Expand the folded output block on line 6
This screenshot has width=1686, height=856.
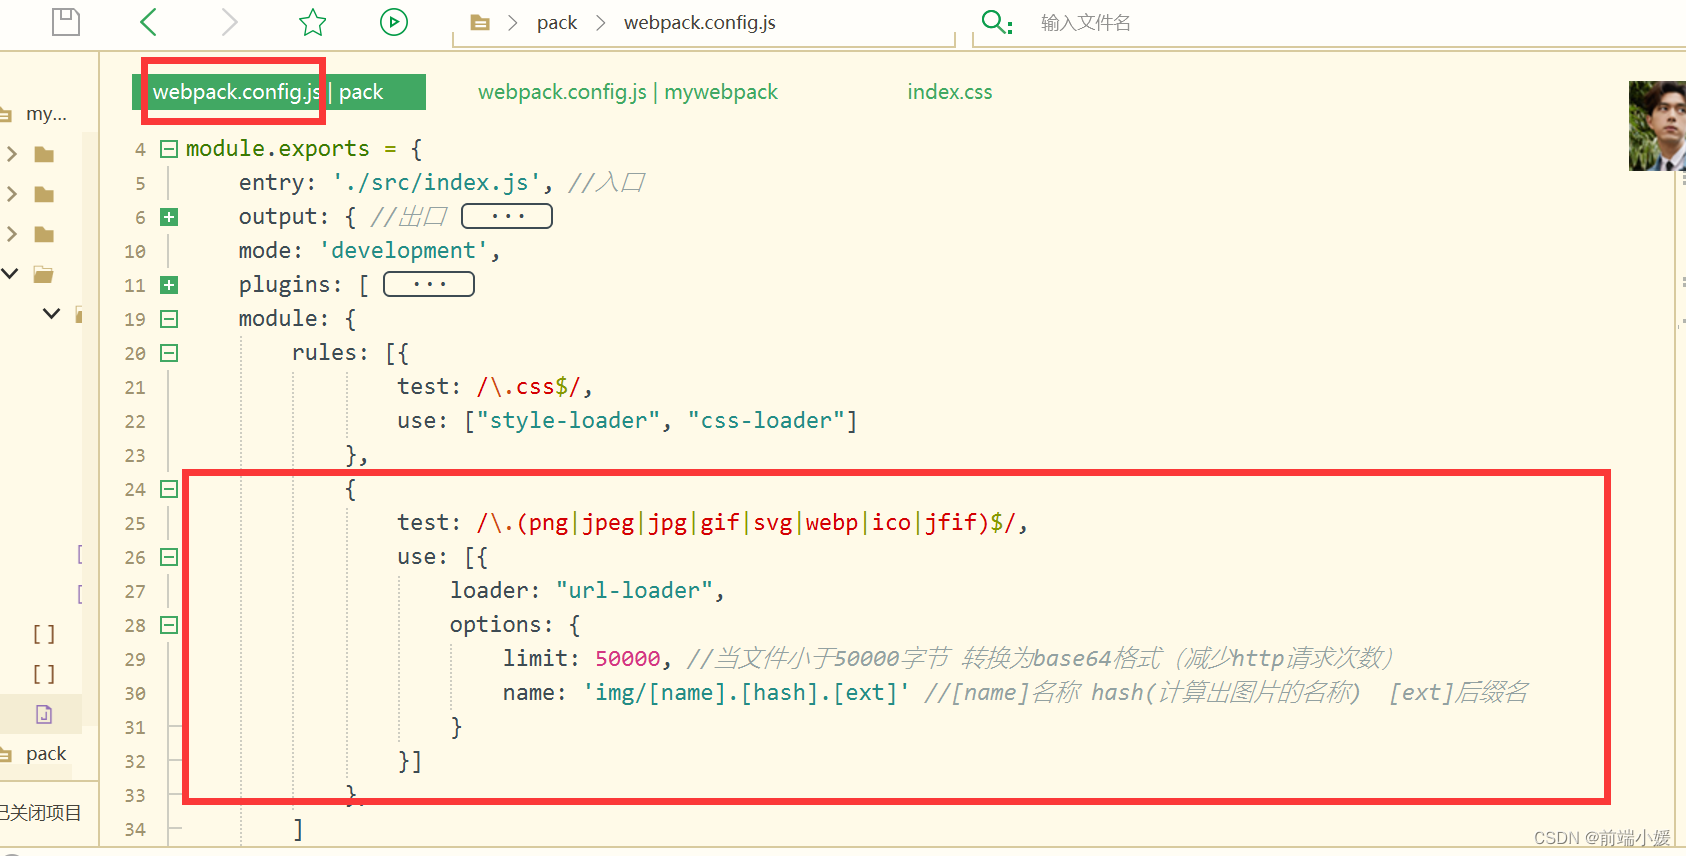[169, 217]
